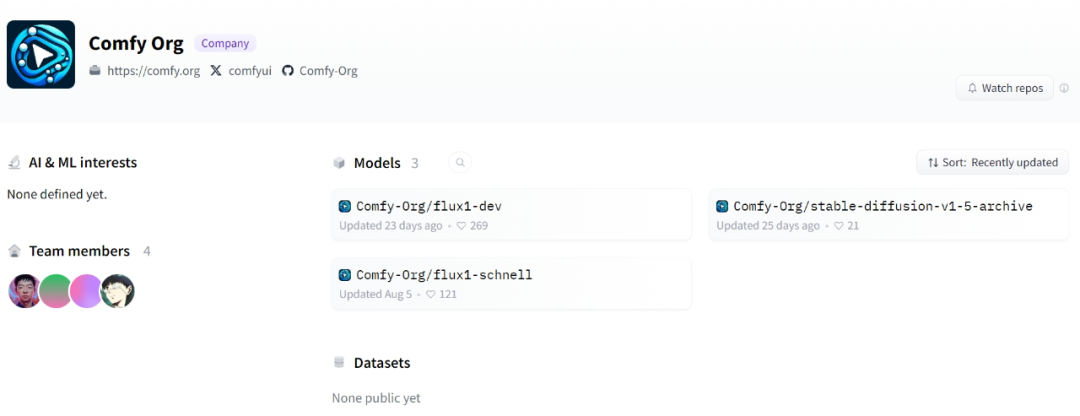The height and width of the screenshot is (416, 1080).
Task: Click the AI & ML interests heading
Action: coord(83,163)
